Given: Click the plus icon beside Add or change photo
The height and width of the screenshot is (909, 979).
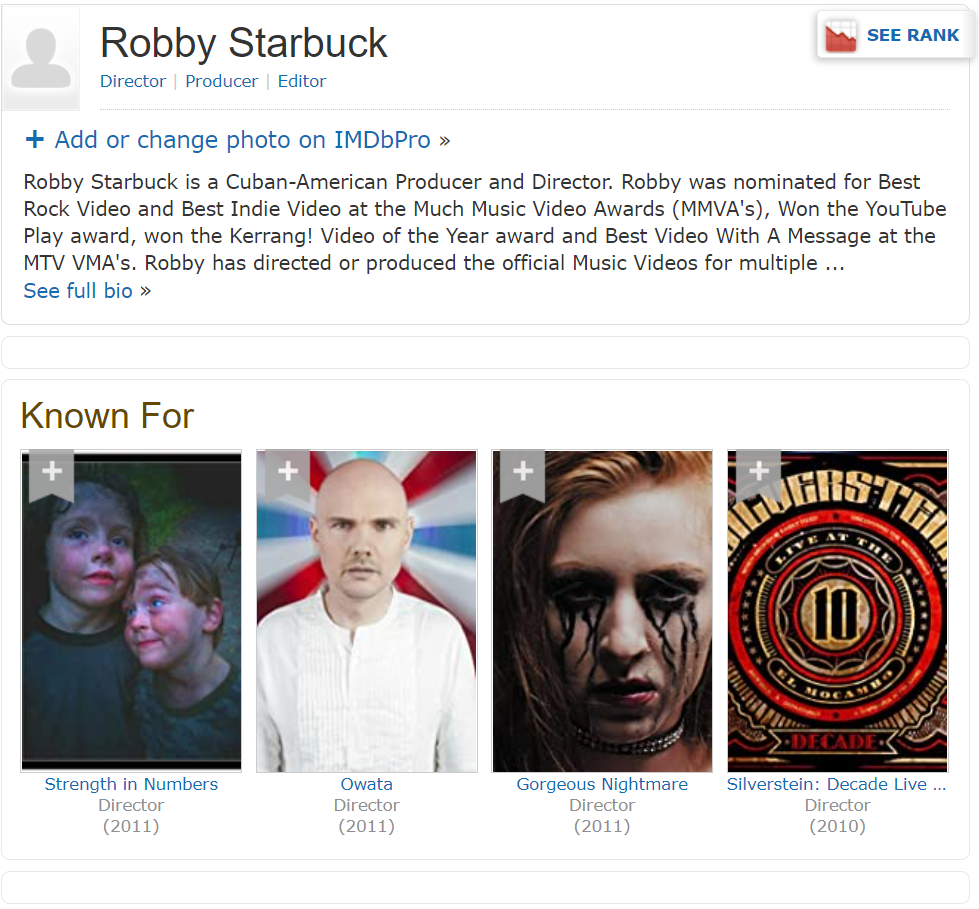Looking at the screenshot, I should [35, 139].
